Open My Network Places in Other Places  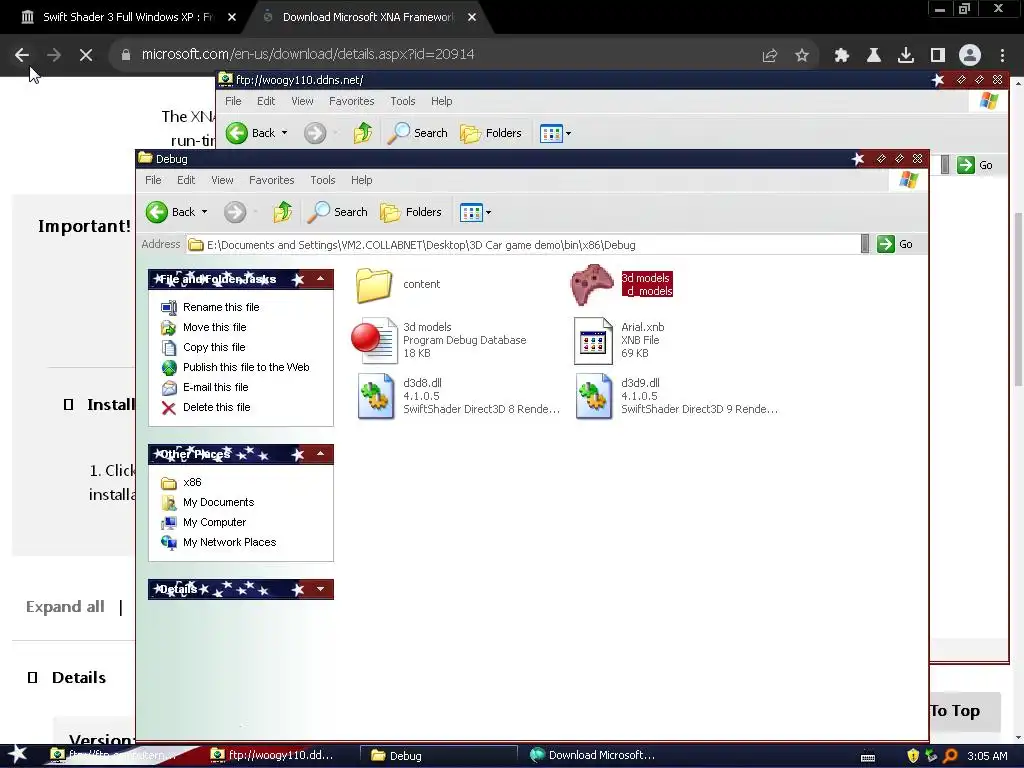(229, 543)
